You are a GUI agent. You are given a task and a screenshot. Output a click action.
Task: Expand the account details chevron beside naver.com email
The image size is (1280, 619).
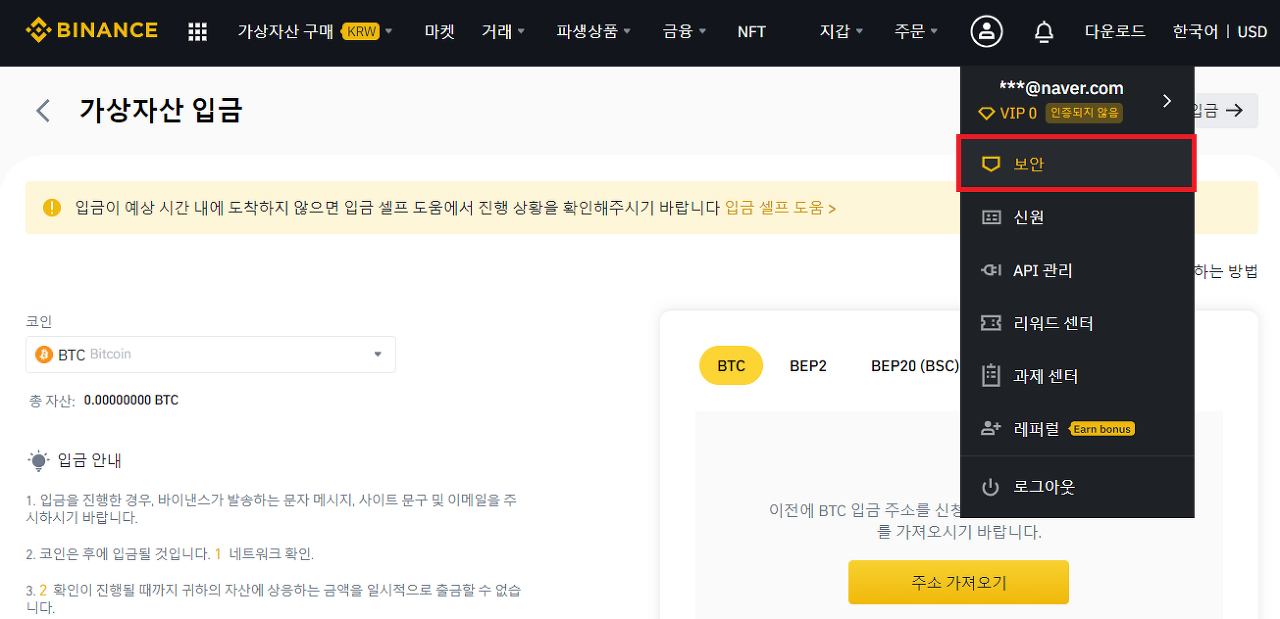(1166, 100)
